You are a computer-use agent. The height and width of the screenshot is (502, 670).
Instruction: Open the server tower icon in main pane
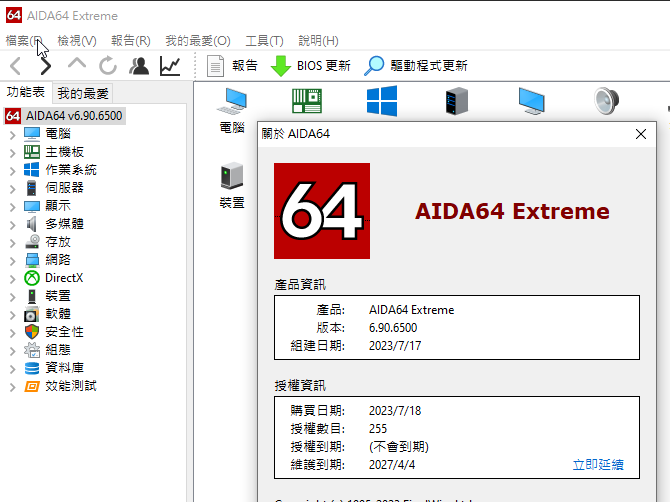pos(457,101)
